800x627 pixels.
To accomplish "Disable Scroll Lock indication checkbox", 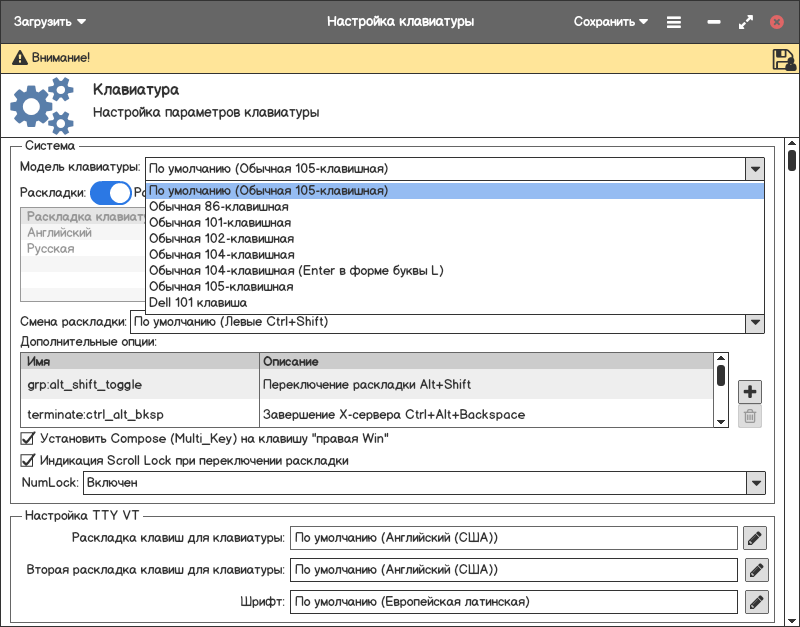I will (x=28, y=461).
